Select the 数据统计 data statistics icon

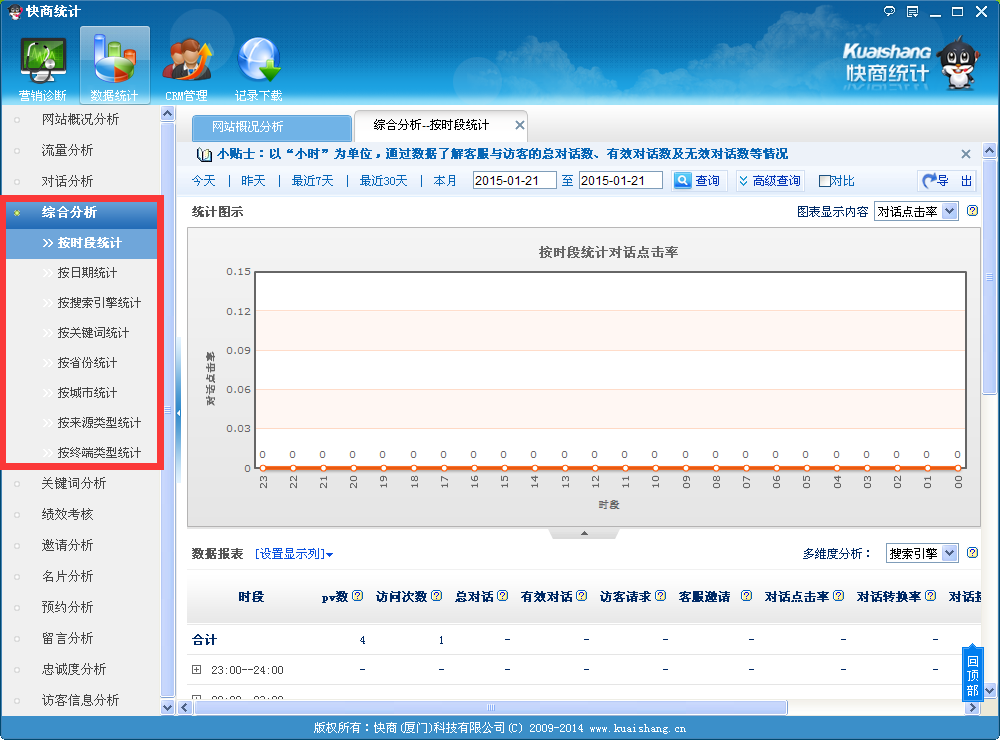pyautogui.click(x=114, y=66)
